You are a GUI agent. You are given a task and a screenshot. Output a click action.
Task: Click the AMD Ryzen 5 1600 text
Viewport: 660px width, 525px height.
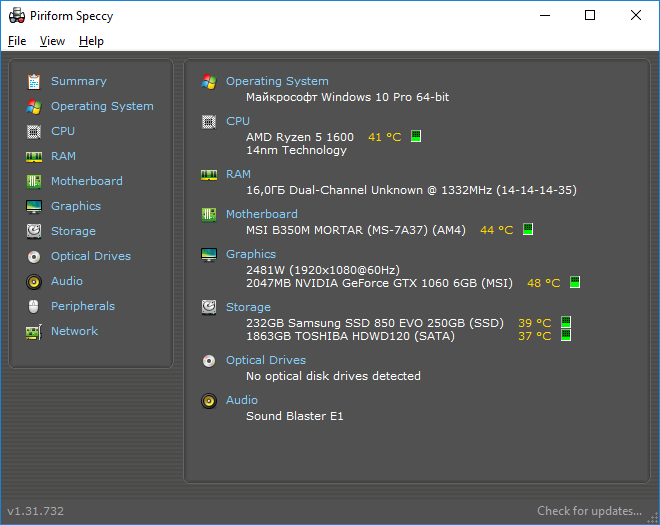point(300,137)
